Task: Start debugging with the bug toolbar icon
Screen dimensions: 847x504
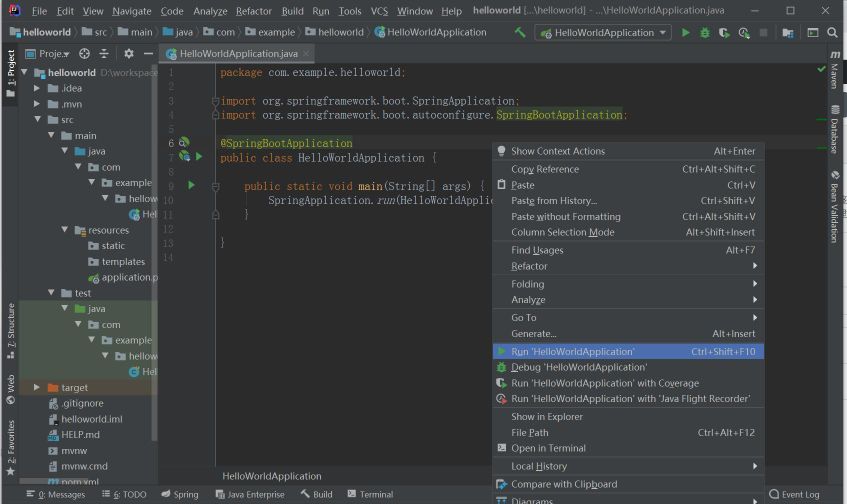Action: [705, 32]
